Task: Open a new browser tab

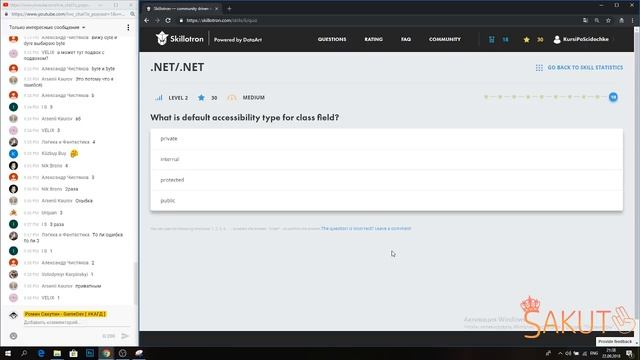Action: point(229,8)
